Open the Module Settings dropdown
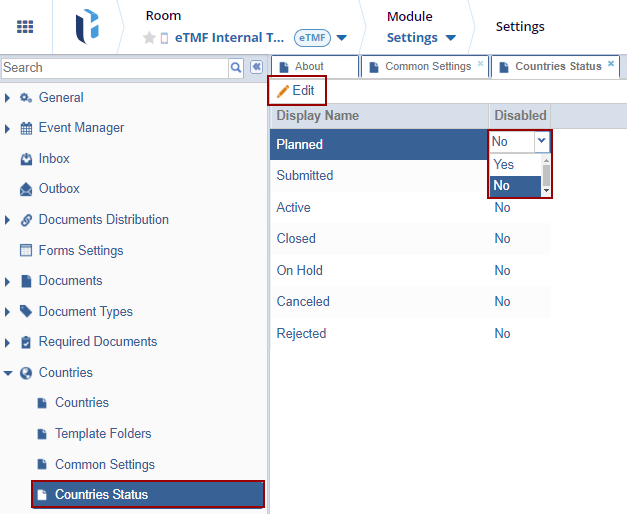This screenshot has width=627, height=514. click(x=450, y=38)
